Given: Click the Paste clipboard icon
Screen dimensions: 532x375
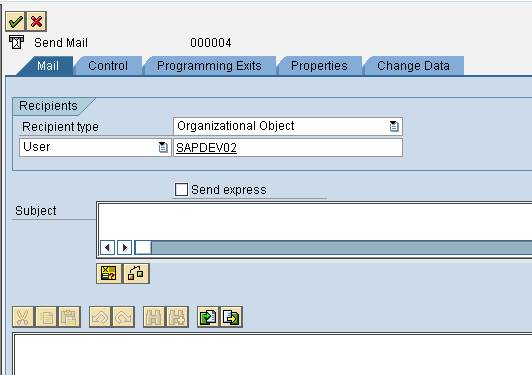Looking at the screenshot, I should [69, 317].
